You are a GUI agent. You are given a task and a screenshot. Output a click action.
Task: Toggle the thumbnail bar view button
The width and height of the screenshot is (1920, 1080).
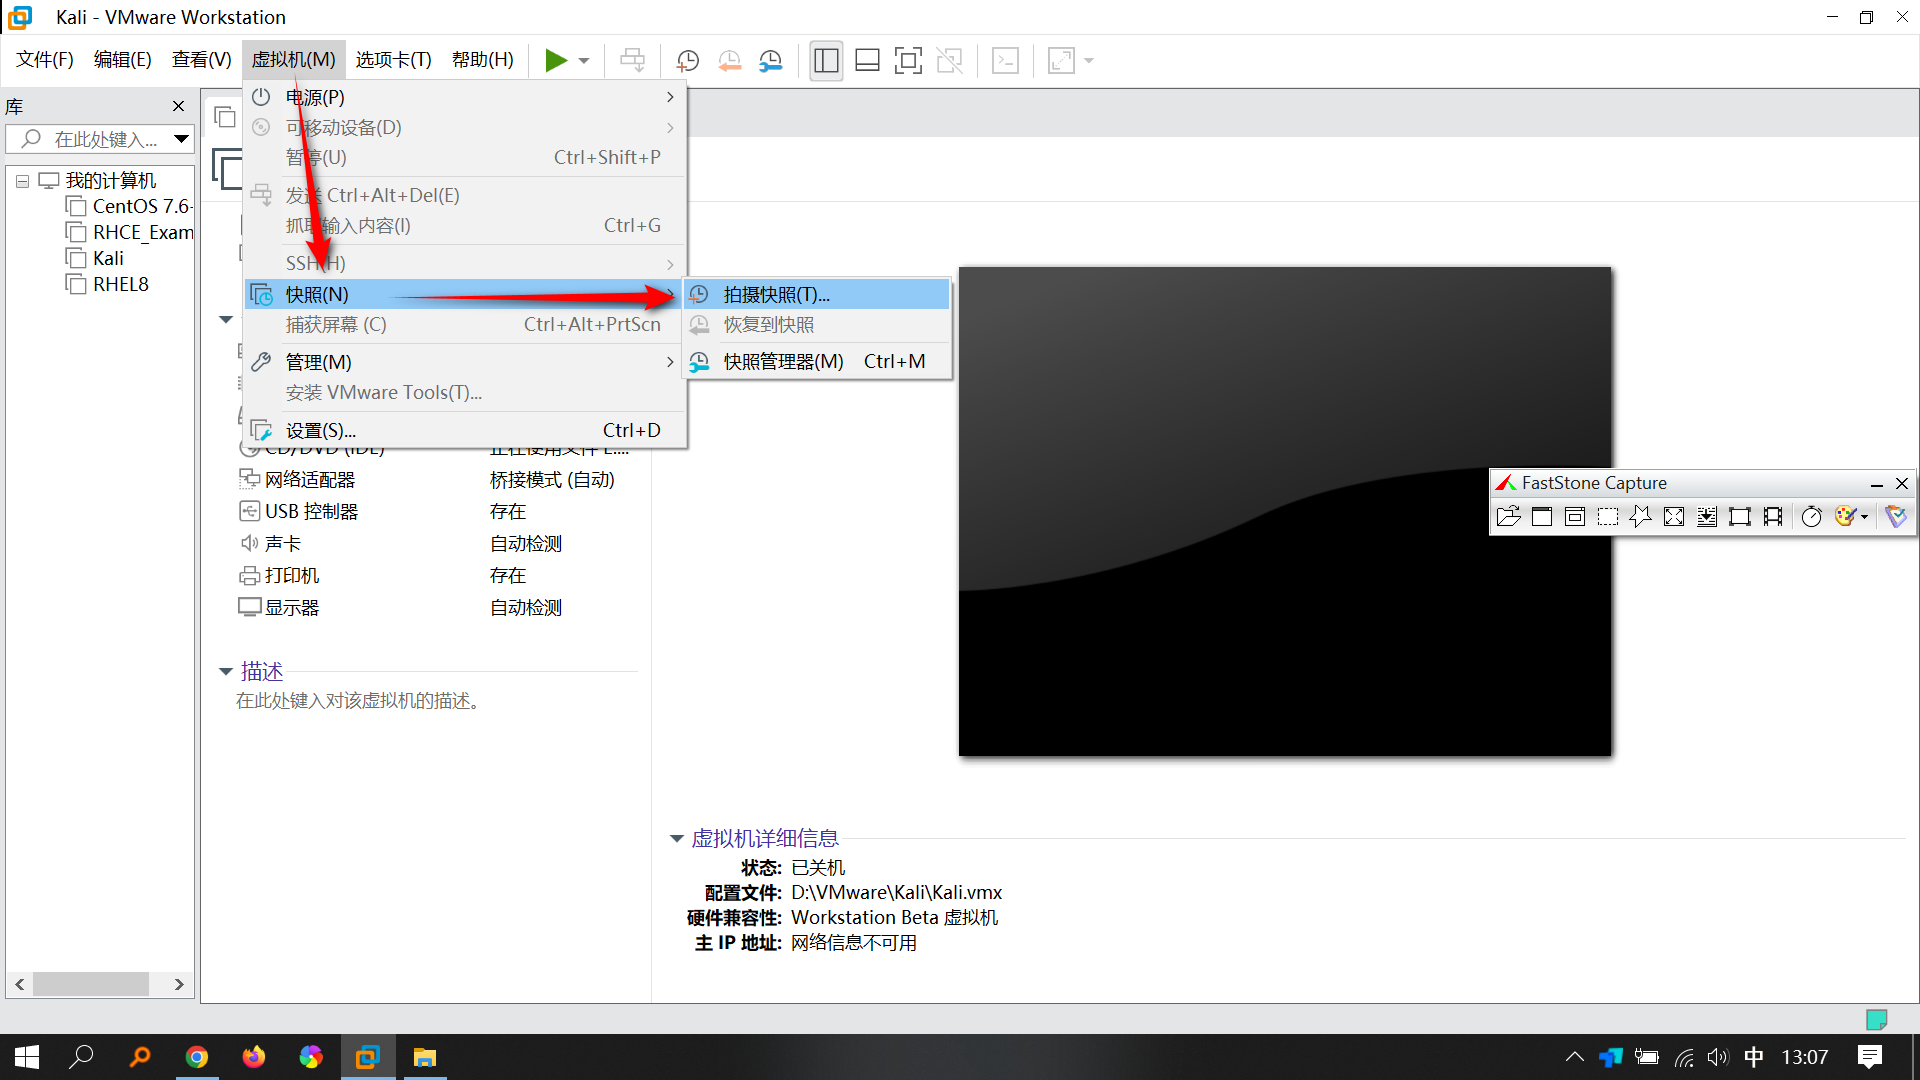click(x=867, y=61)
